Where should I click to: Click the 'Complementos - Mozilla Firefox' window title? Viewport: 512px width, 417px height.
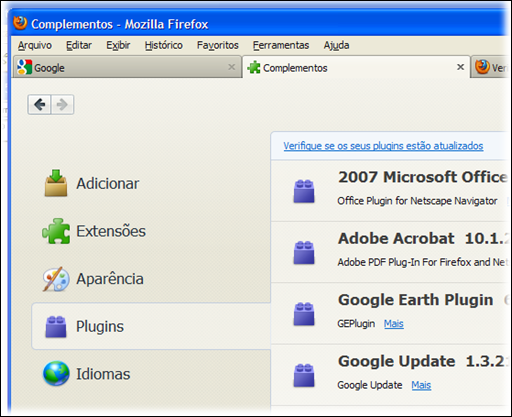pos(120,24)
